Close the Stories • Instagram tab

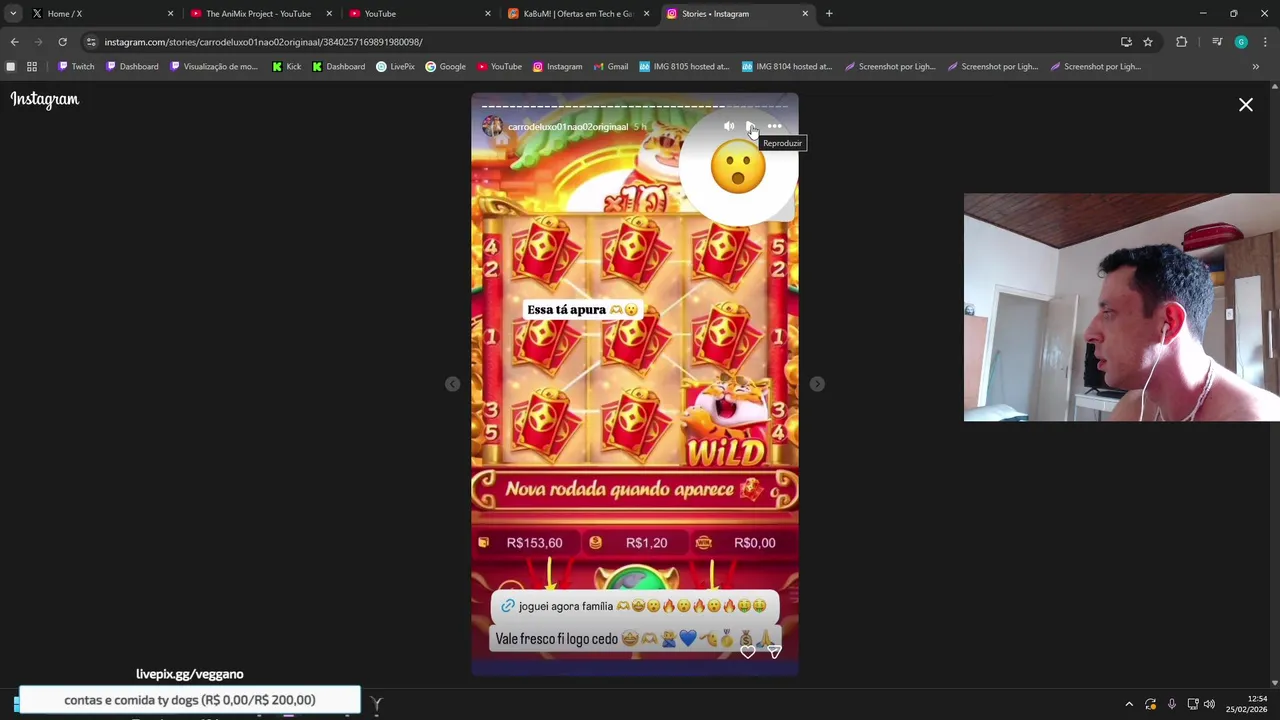[805, 14]
